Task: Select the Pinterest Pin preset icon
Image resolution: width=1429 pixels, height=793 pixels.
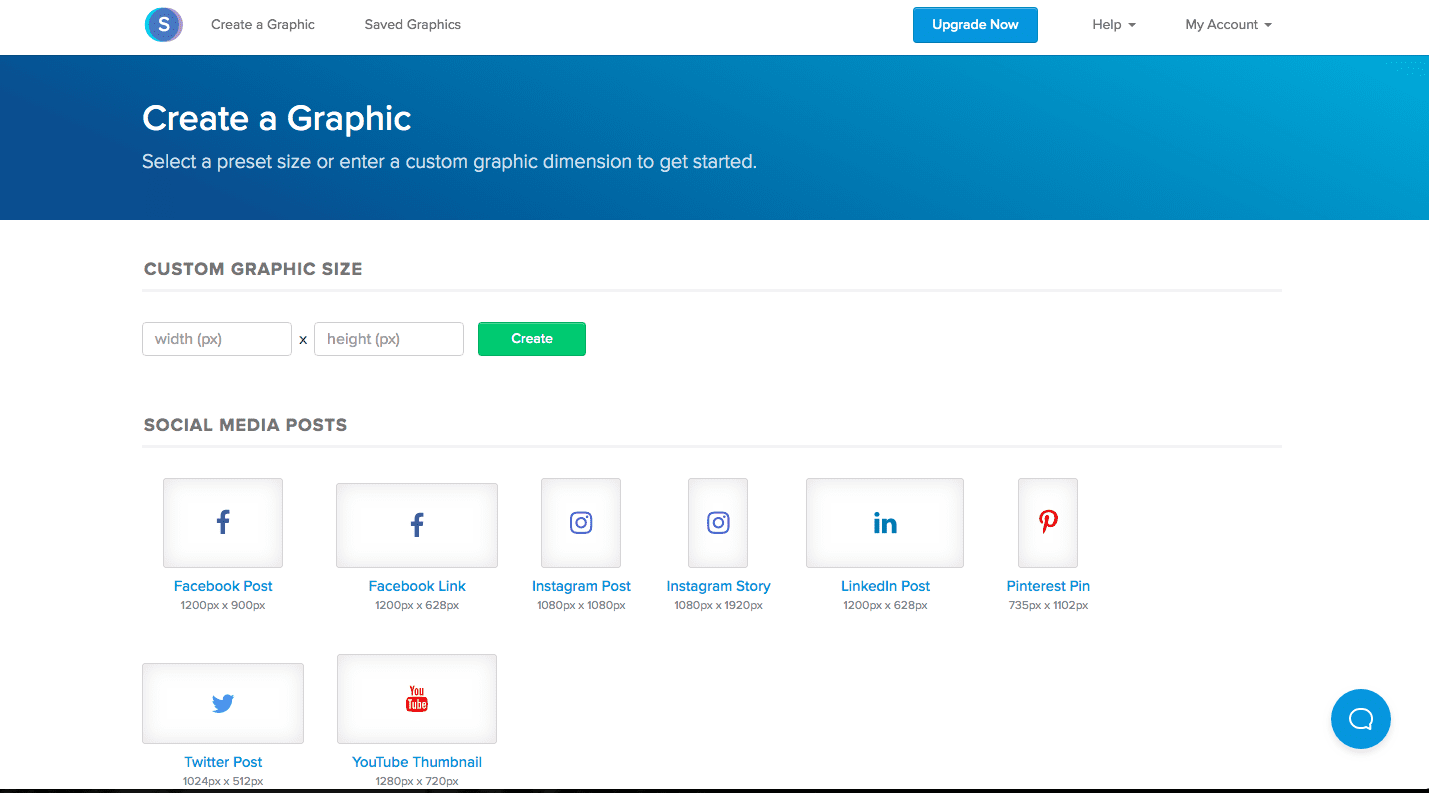Action: [x=1048, y=522]
